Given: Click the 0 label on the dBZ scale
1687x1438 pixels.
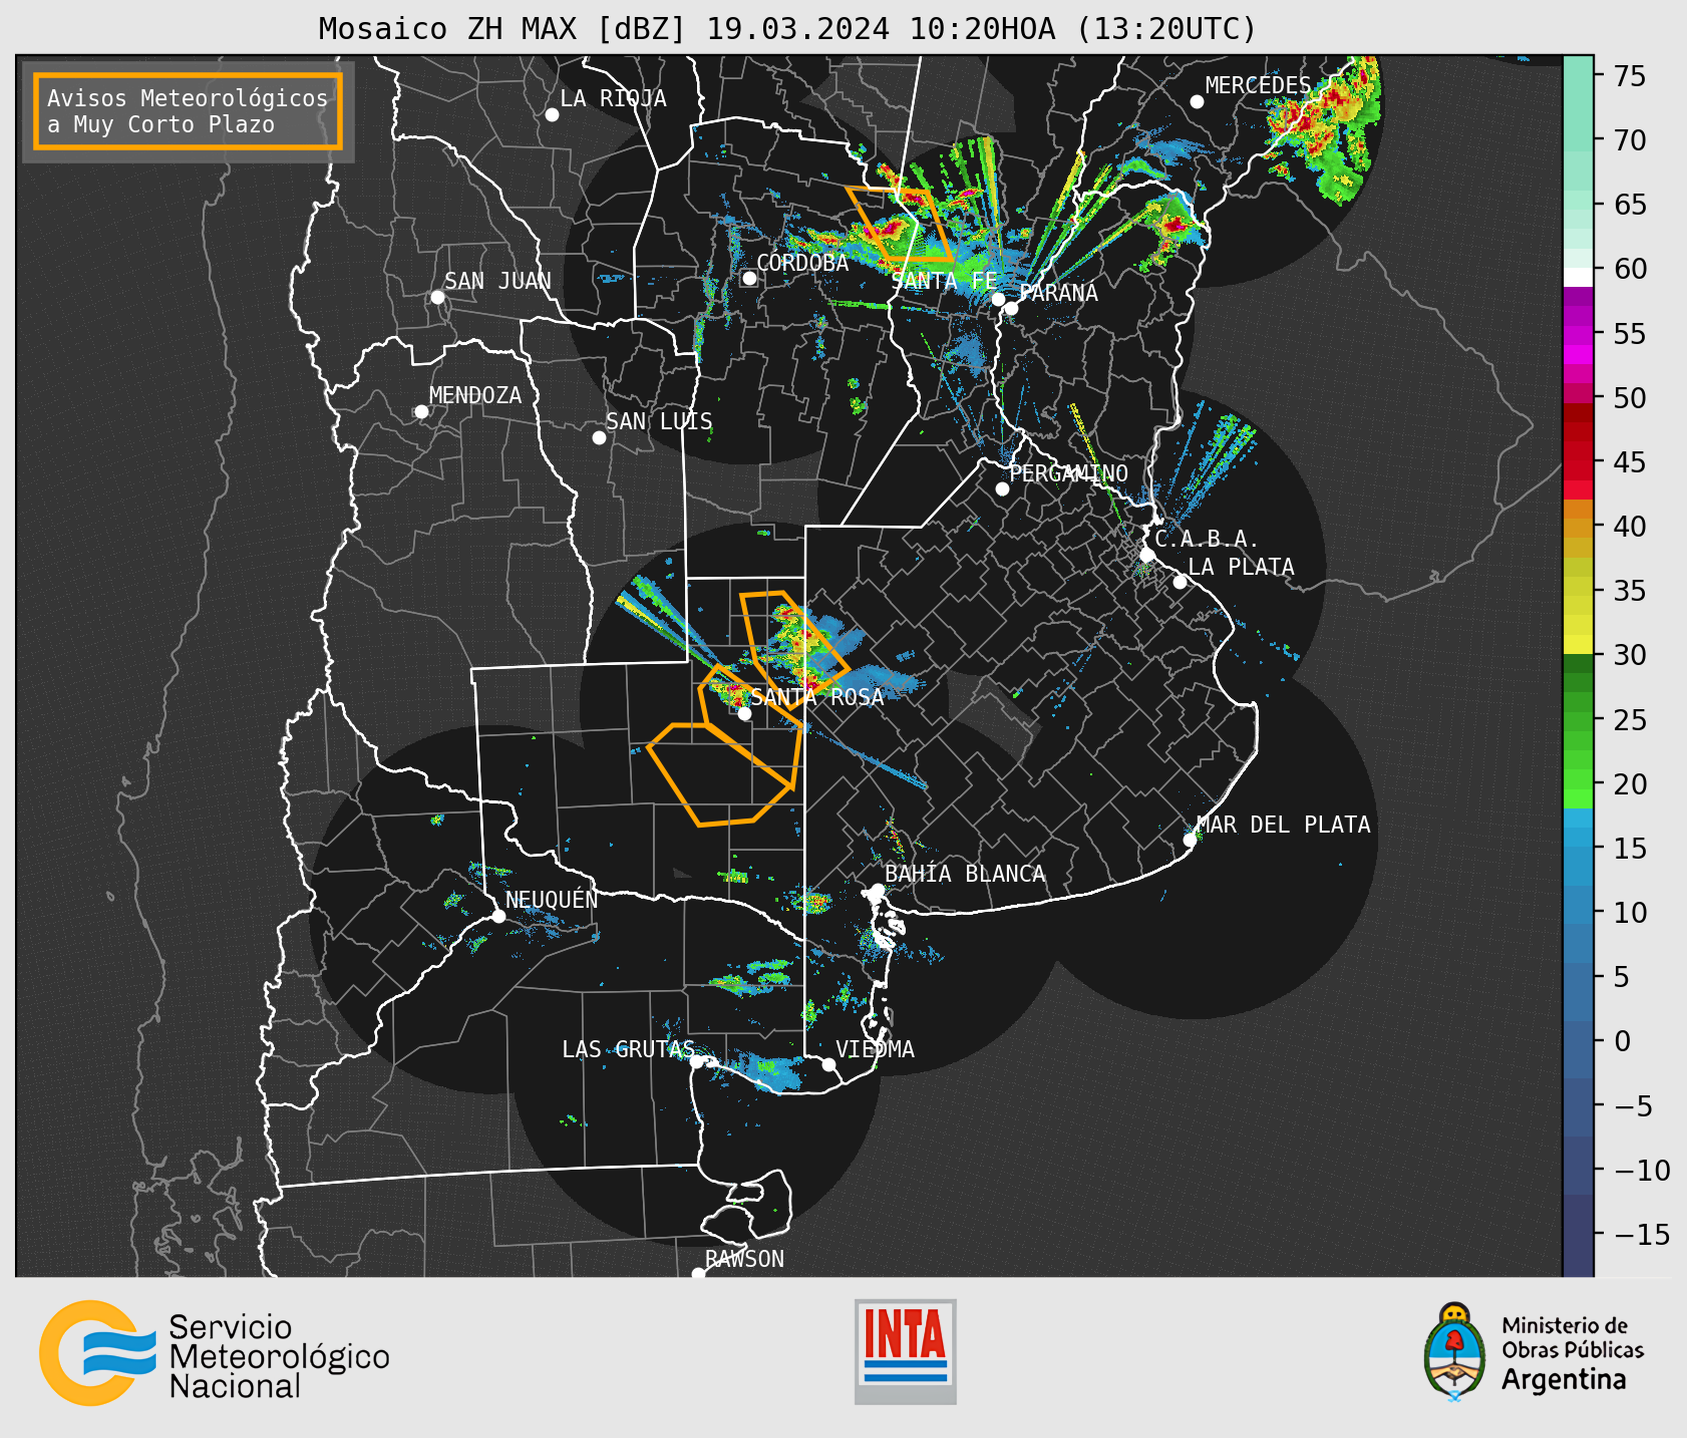Looking at the screenshot, I should pos(1622,1041).
